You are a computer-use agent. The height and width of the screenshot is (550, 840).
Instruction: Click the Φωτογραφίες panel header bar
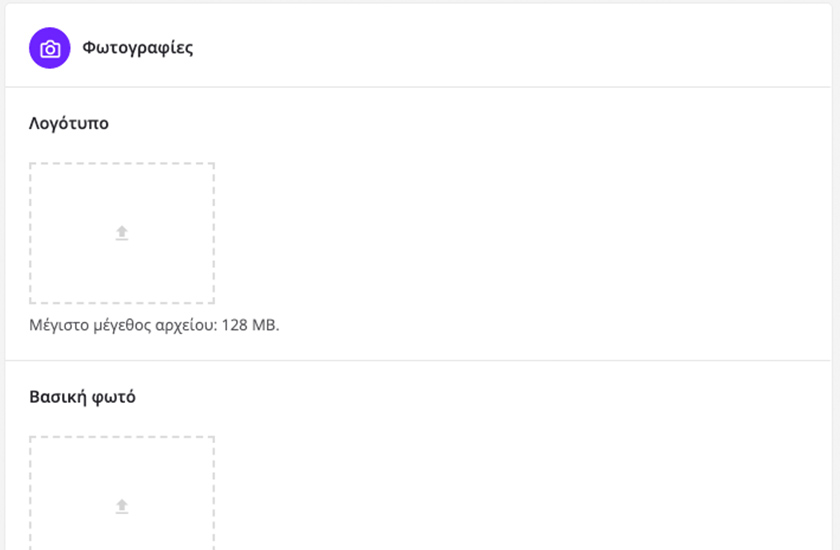[500, 48]
